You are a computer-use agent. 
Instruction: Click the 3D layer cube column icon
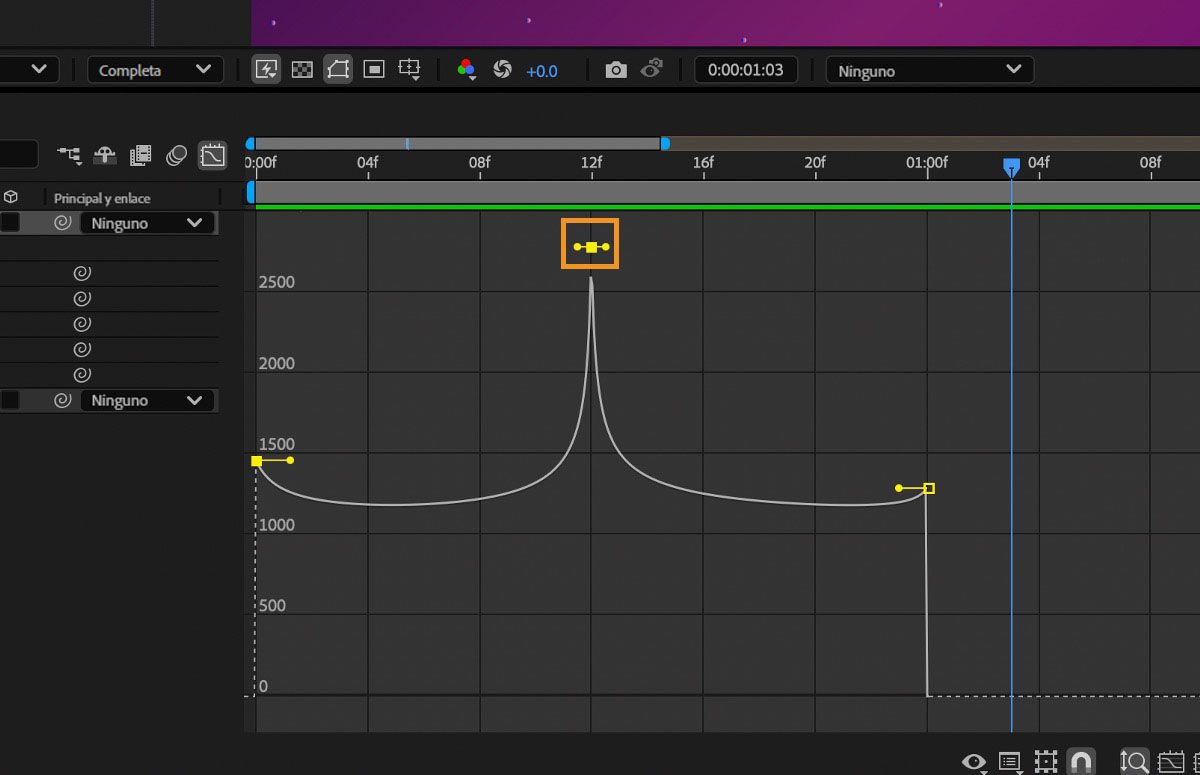(x=11, y=197)
